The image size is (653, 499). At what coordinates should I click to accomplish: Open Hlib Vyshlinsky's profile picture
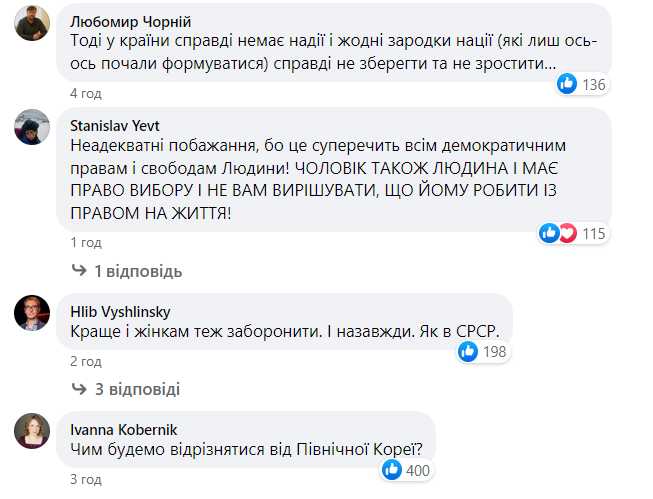[32, 312]
